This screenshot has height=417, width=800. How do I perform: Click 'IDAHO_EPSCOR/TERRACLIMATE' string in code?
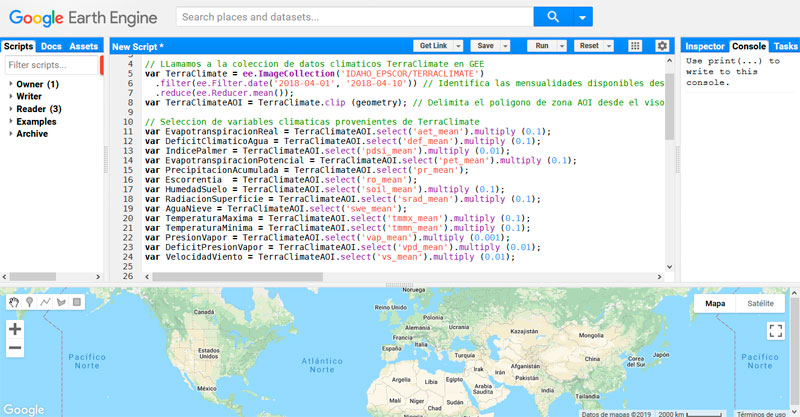tap(409, 73)
